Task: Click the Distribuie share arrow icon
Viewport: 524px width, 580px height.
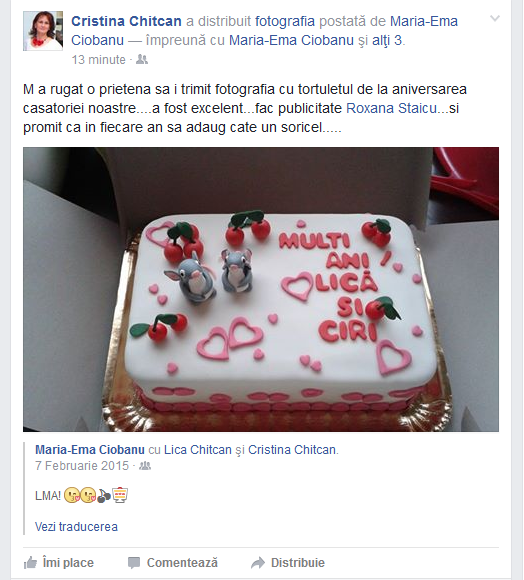Action: 258,563
